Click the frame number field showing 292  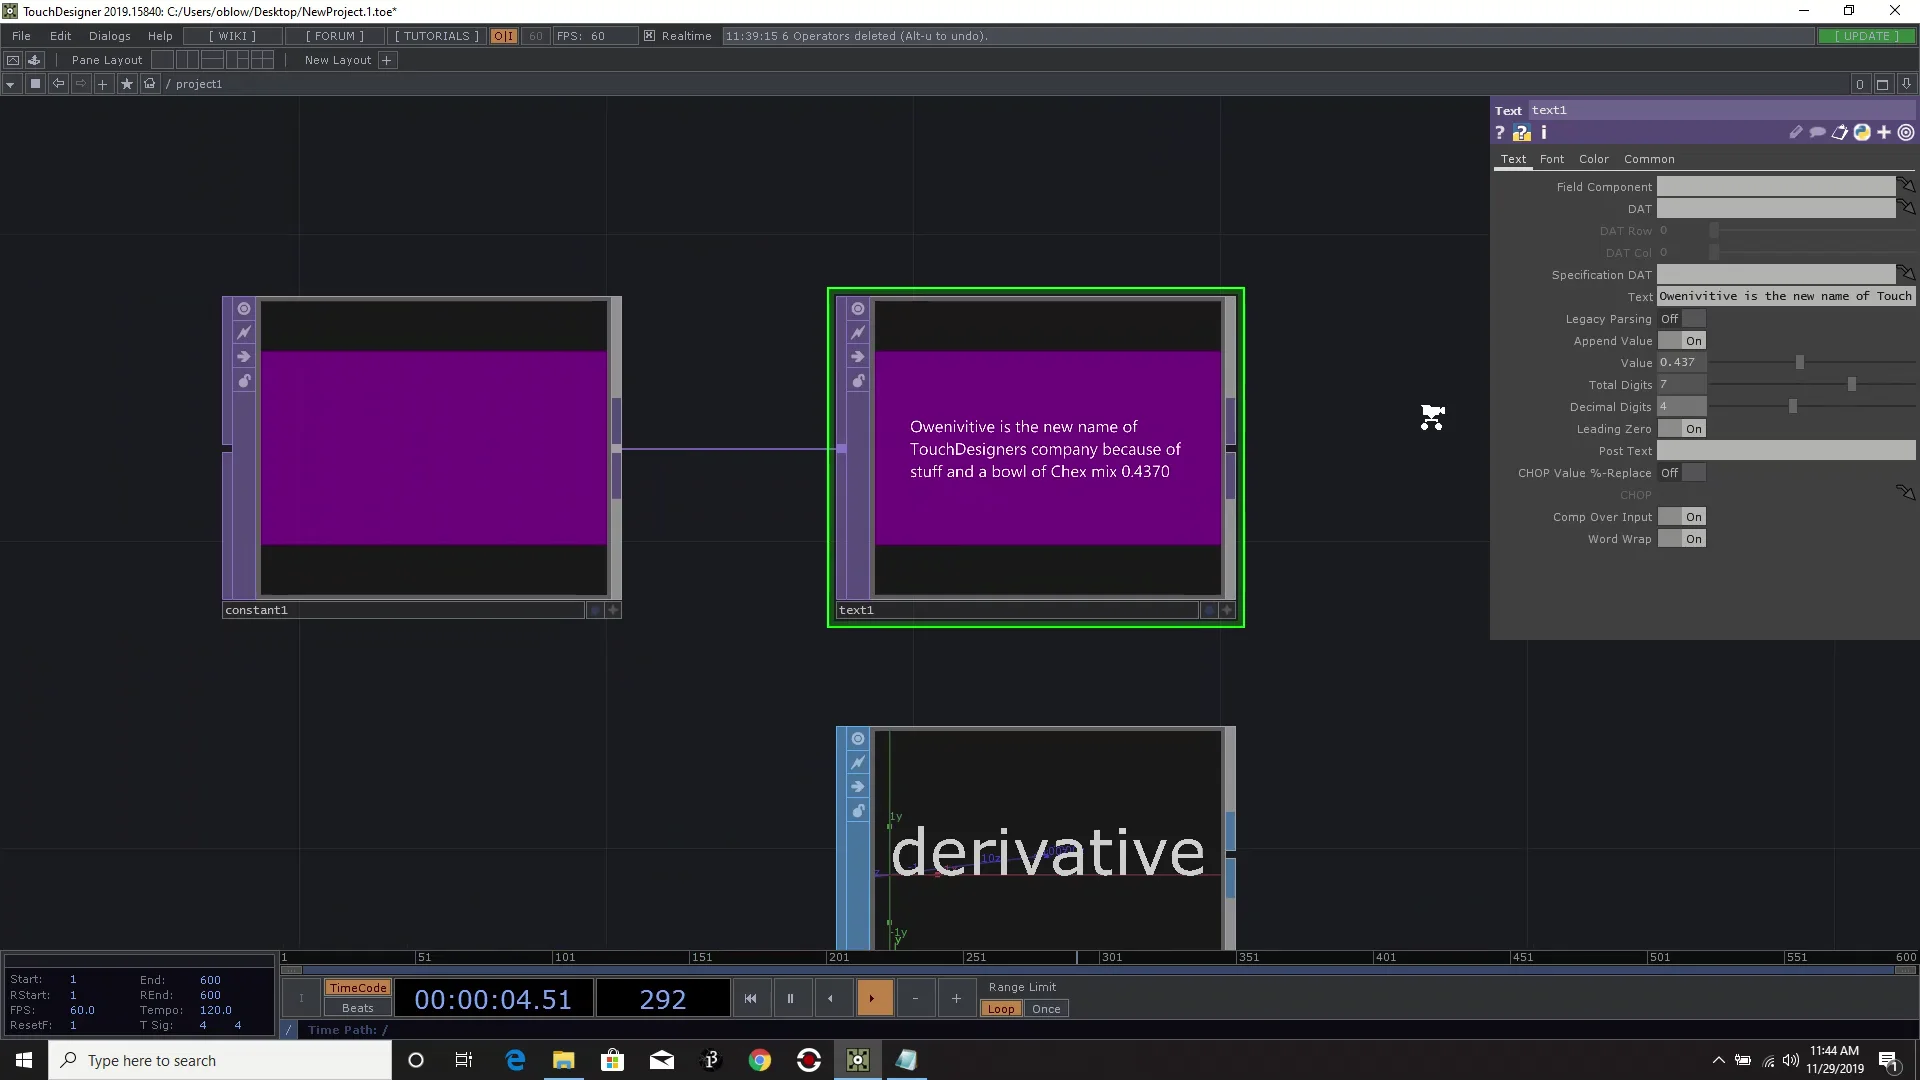point(662,998)
